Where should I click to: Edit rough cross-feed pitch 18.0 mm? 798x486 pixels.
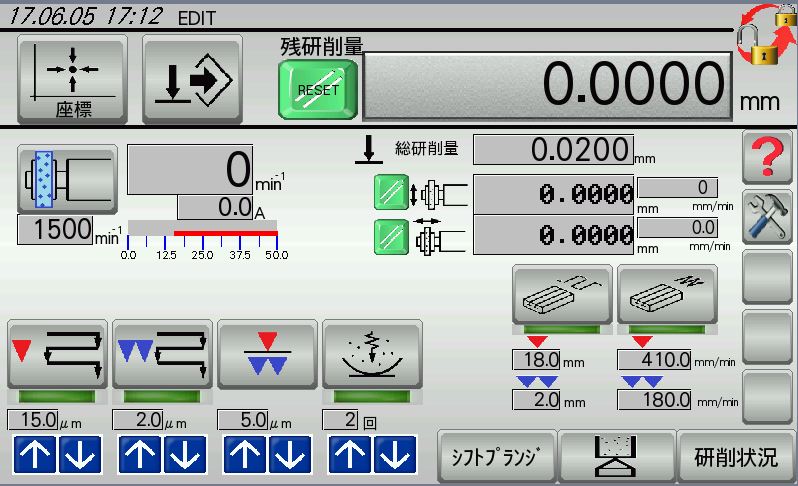(536, 360)
